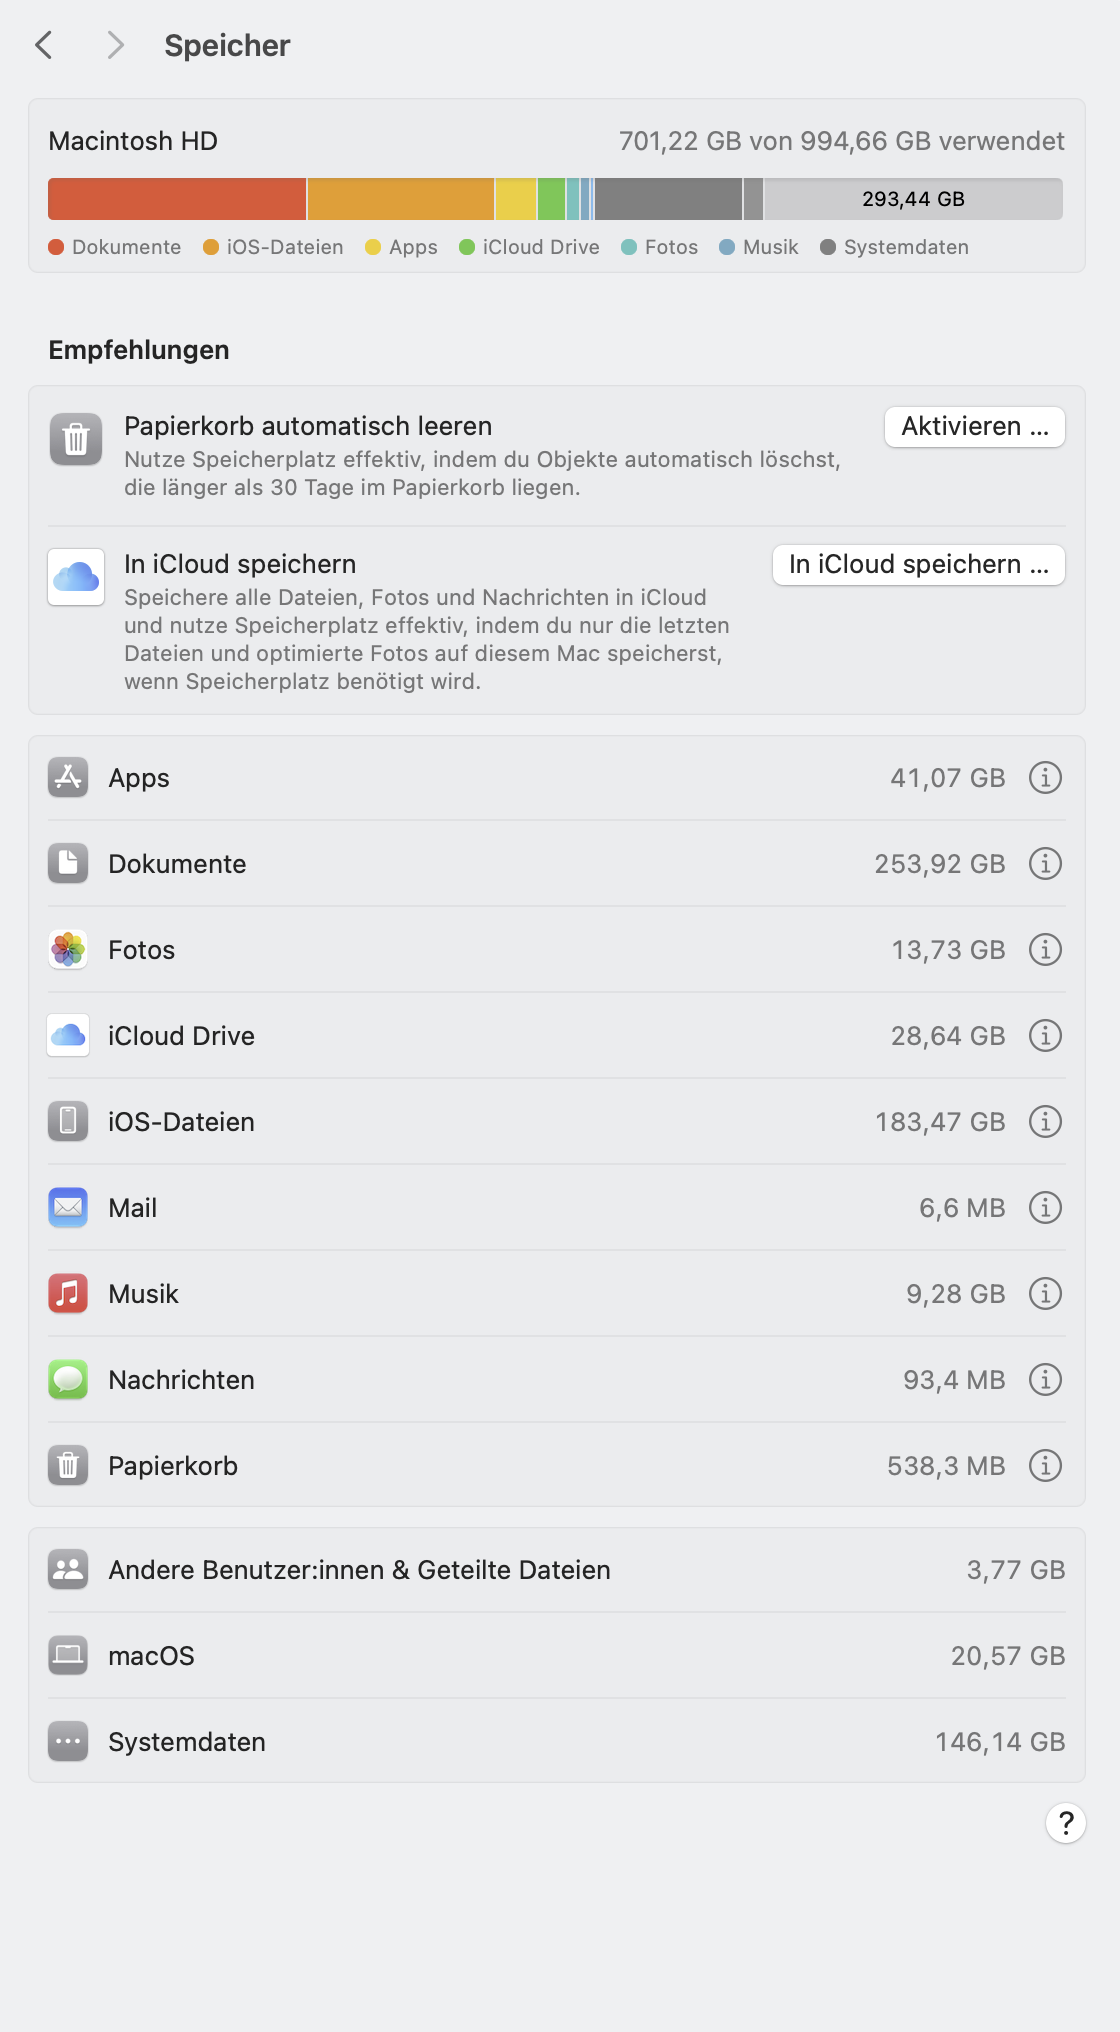Show info for Fotos storage
The width and height of the screenshot is (1120, 2032).
1045,950
